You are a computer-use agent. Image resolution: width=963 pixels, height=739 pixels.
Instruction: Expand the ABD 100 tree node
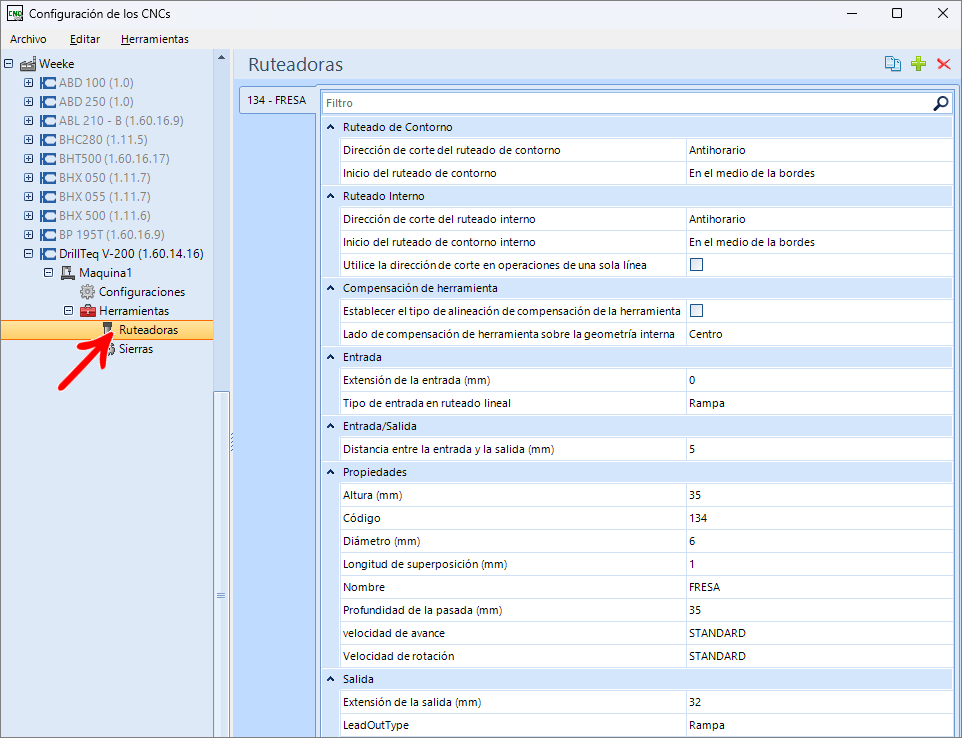coord(28,82)
